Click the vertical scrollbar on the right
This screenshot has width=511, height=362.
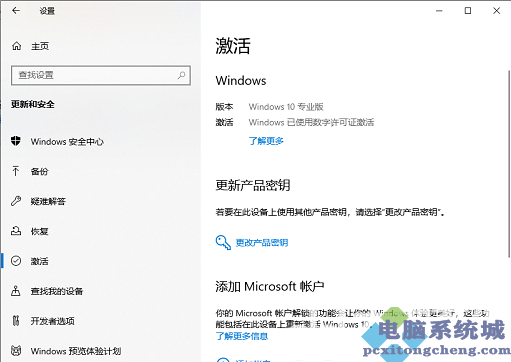coord(509,163)
